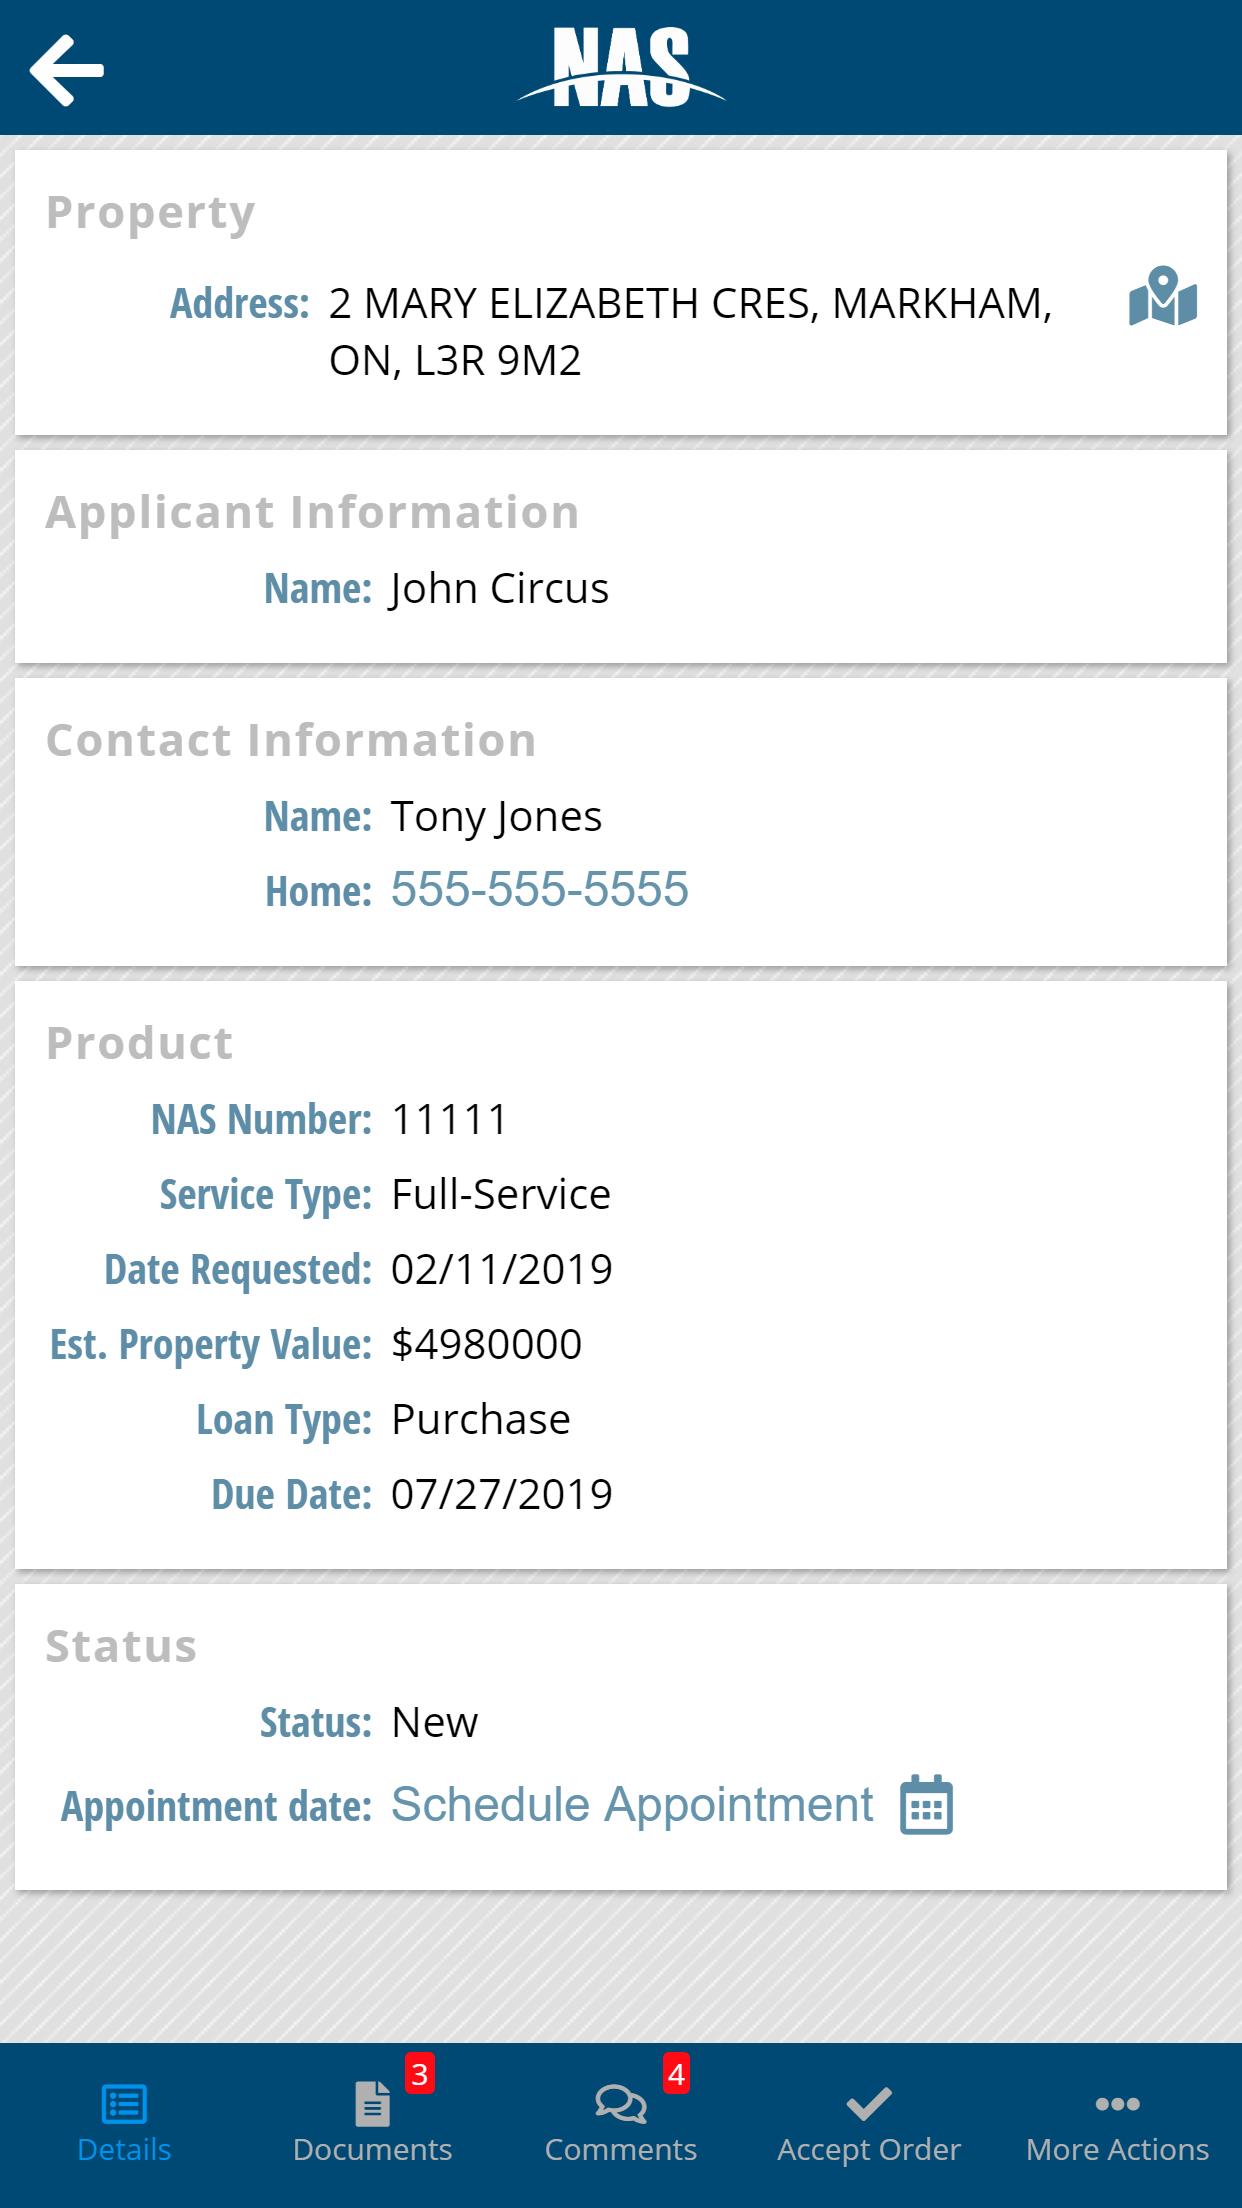
Task: Tap the NAS Number value 11111
Action: coord(449,1119)
